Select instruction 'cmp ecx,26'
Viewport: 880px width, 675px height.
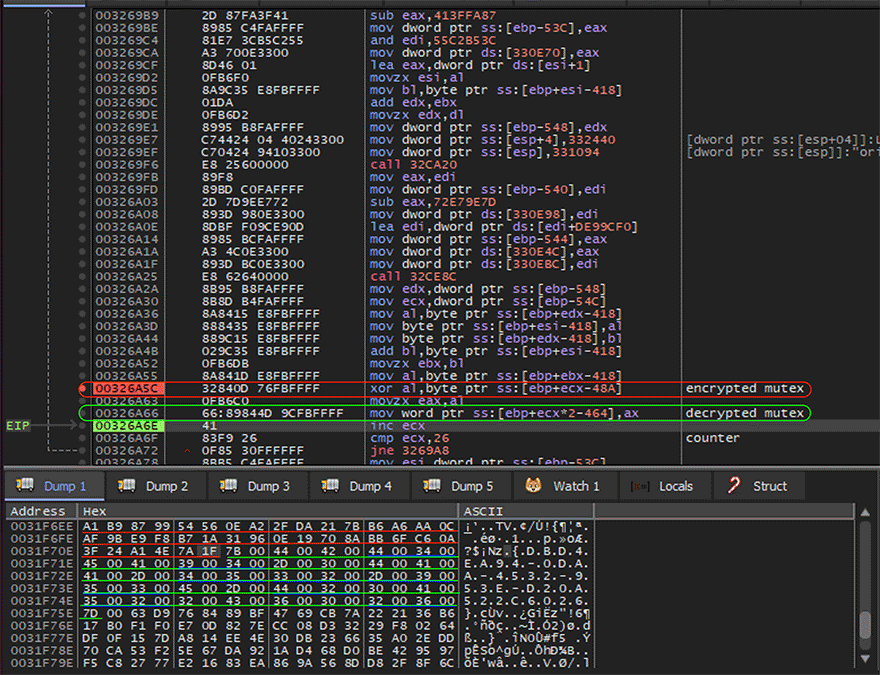tap(409, 438)
